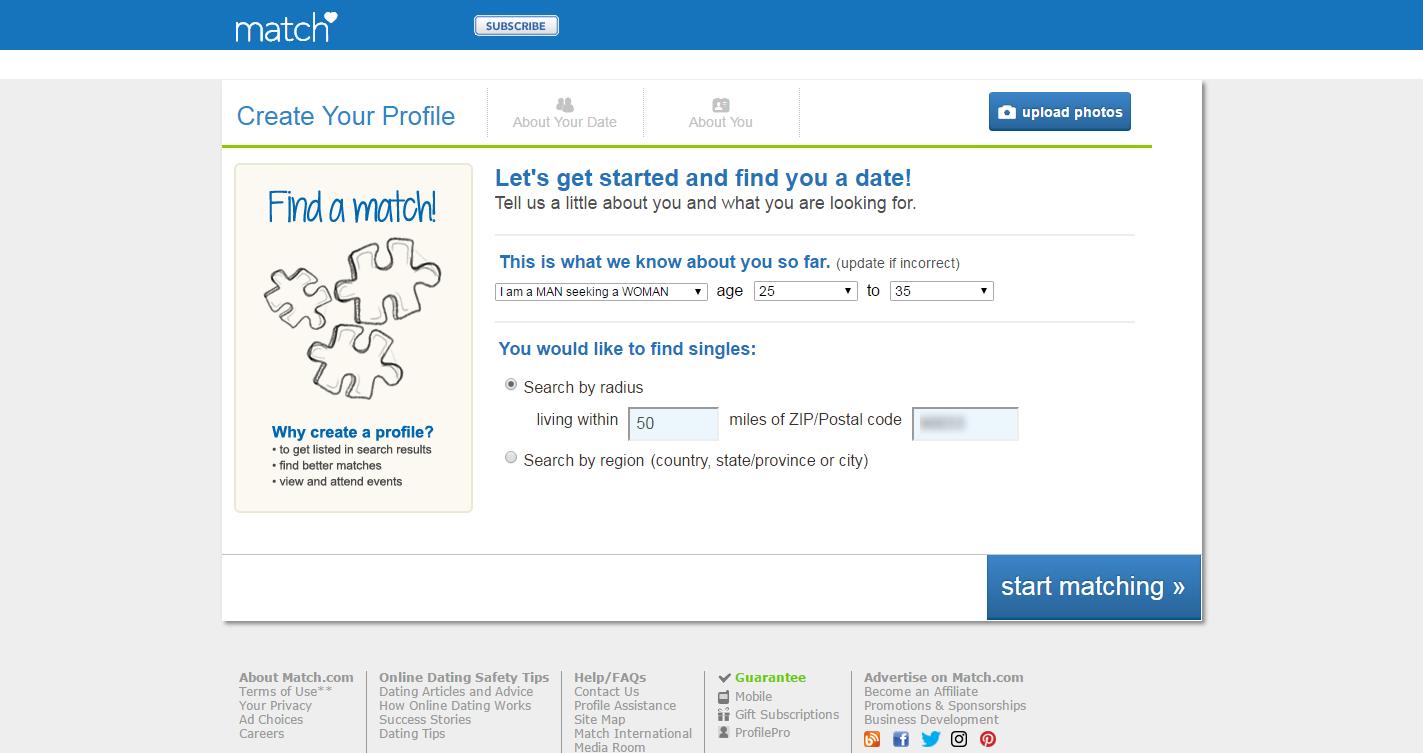Open the Ad Choices link

point(271,720)
